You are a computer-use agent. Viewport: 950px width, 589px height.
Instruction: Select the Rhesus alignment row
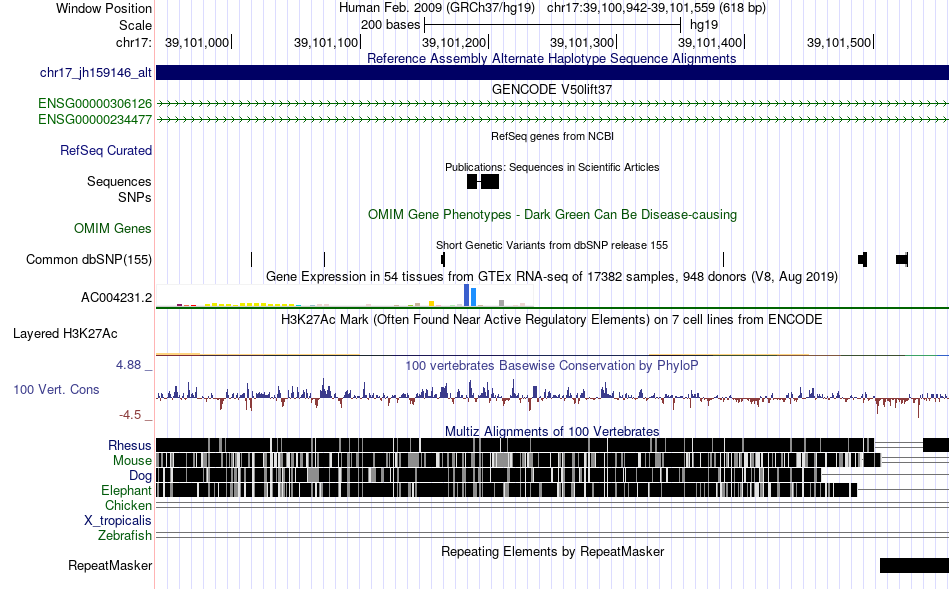pos(553,445)
